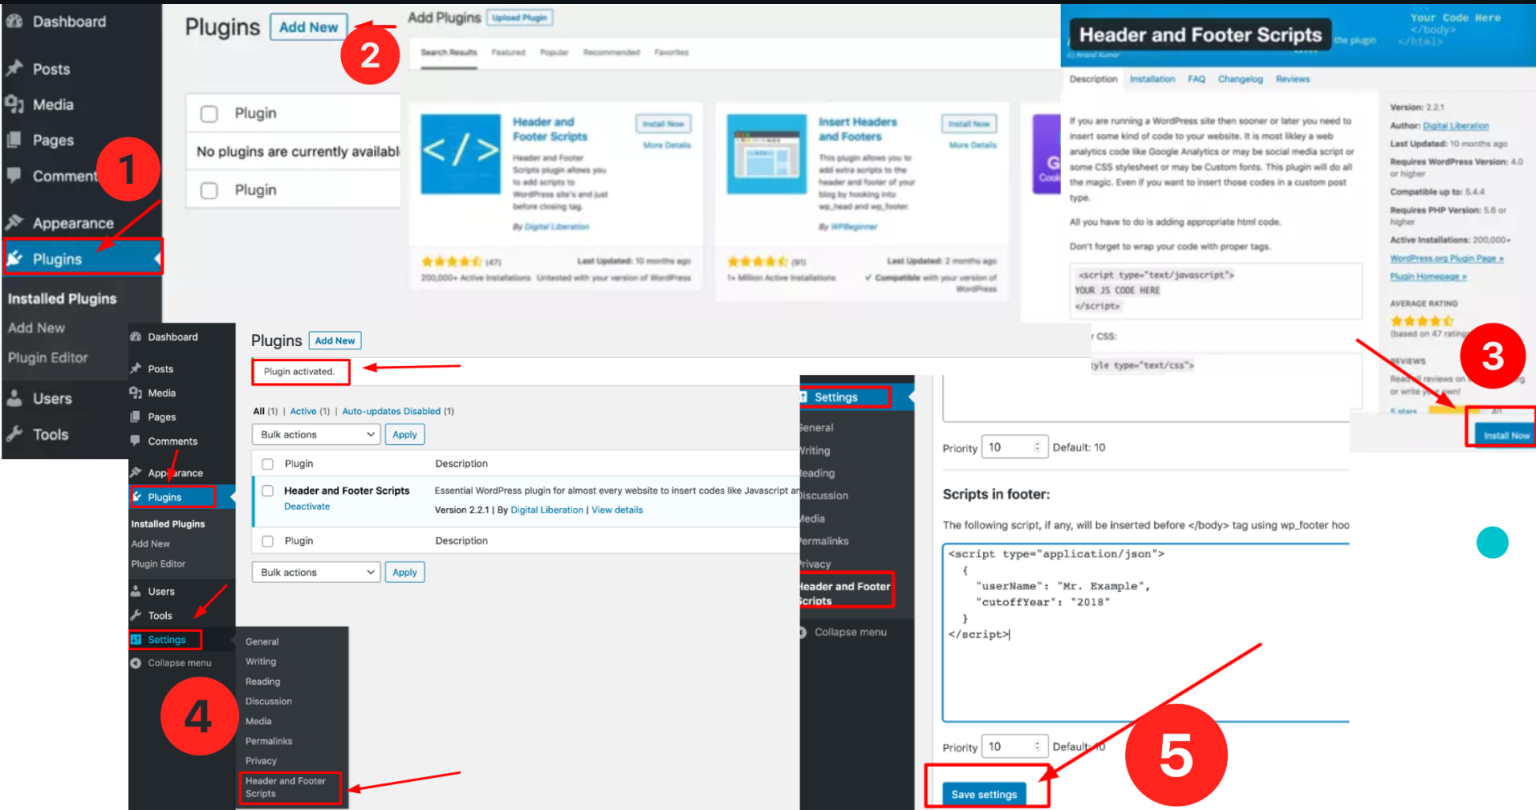Select the Tools wrench icon
Viewport: 1536px width, 810px height.
15,433
